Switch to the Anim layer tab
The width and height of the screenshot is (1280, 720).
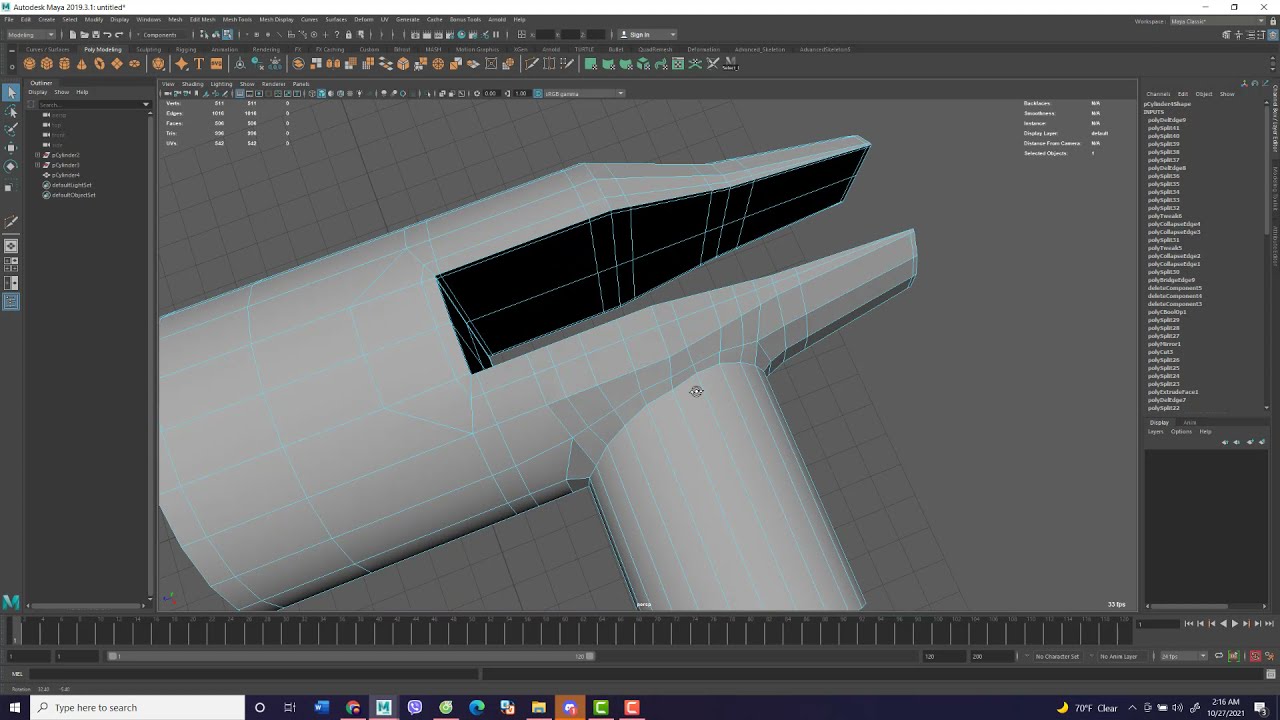tap(1189, 422)
